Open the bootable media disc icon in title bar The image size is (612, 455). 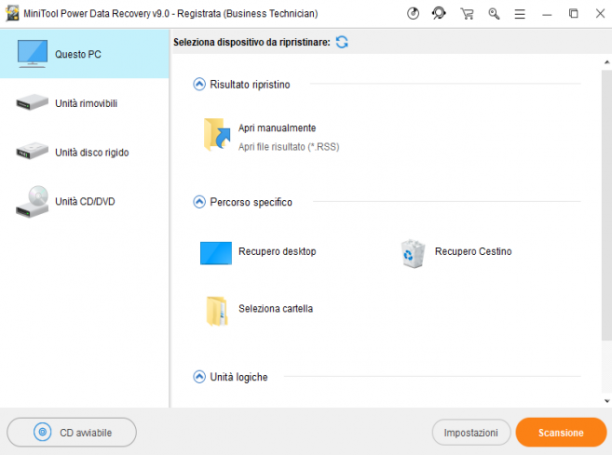click(x=413, y=14)
